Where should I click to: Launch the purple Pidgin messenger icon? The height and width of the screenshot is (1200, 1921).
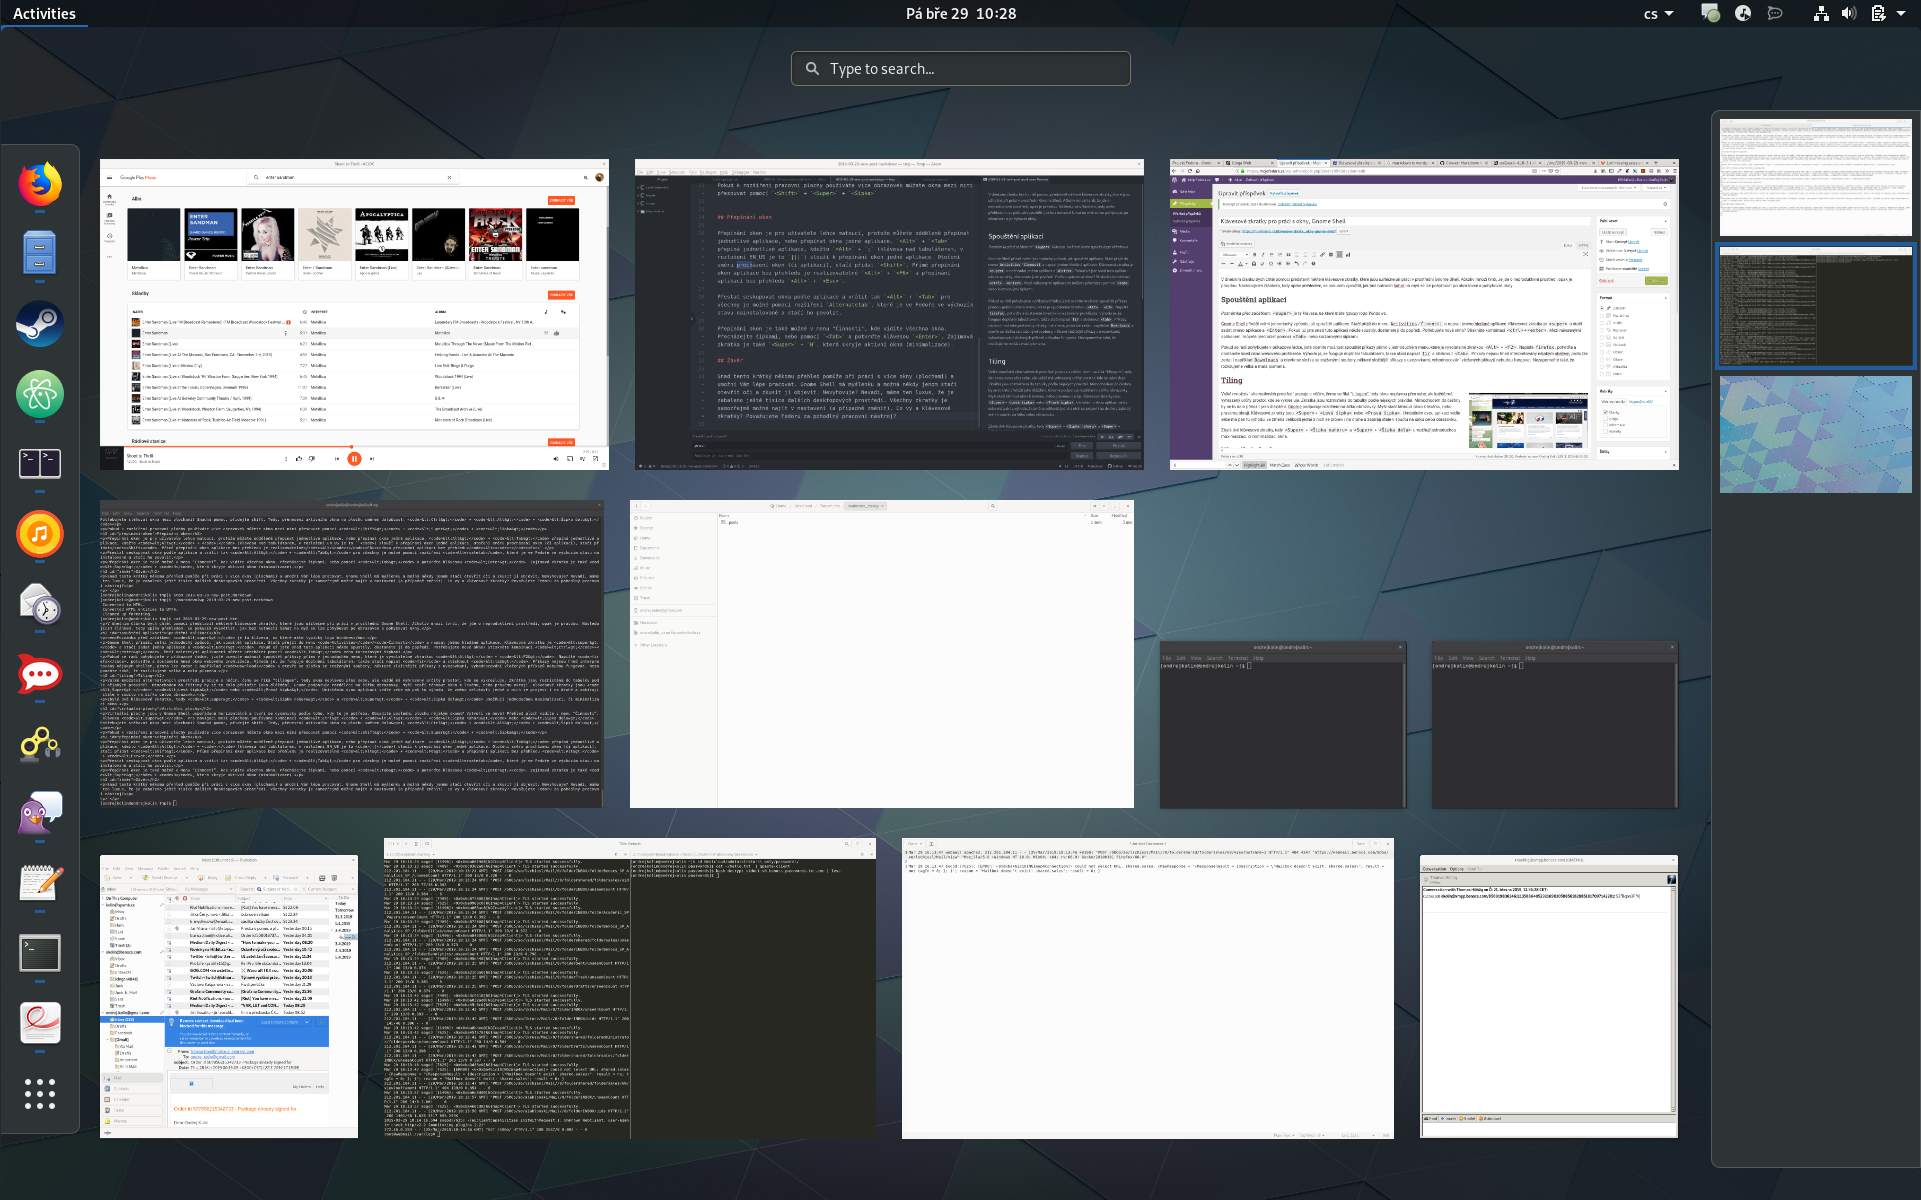coord(40,813)
